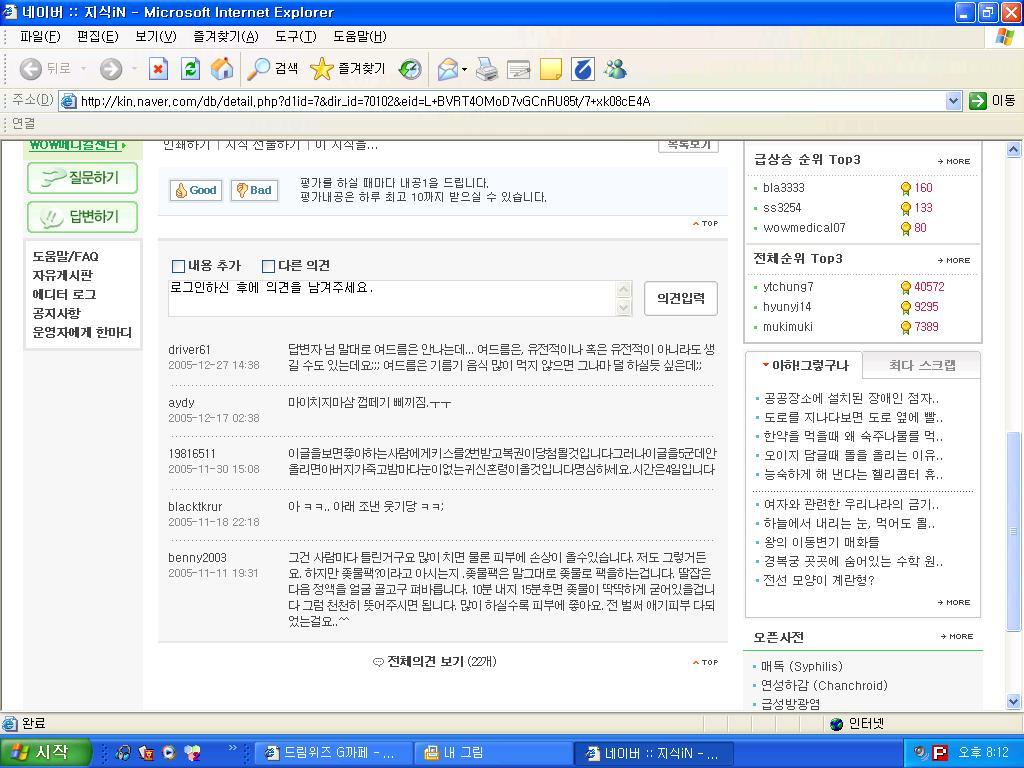Rate the answer with Good button
Viewport: 1024px width, 768px height.
tap(195, 190)
